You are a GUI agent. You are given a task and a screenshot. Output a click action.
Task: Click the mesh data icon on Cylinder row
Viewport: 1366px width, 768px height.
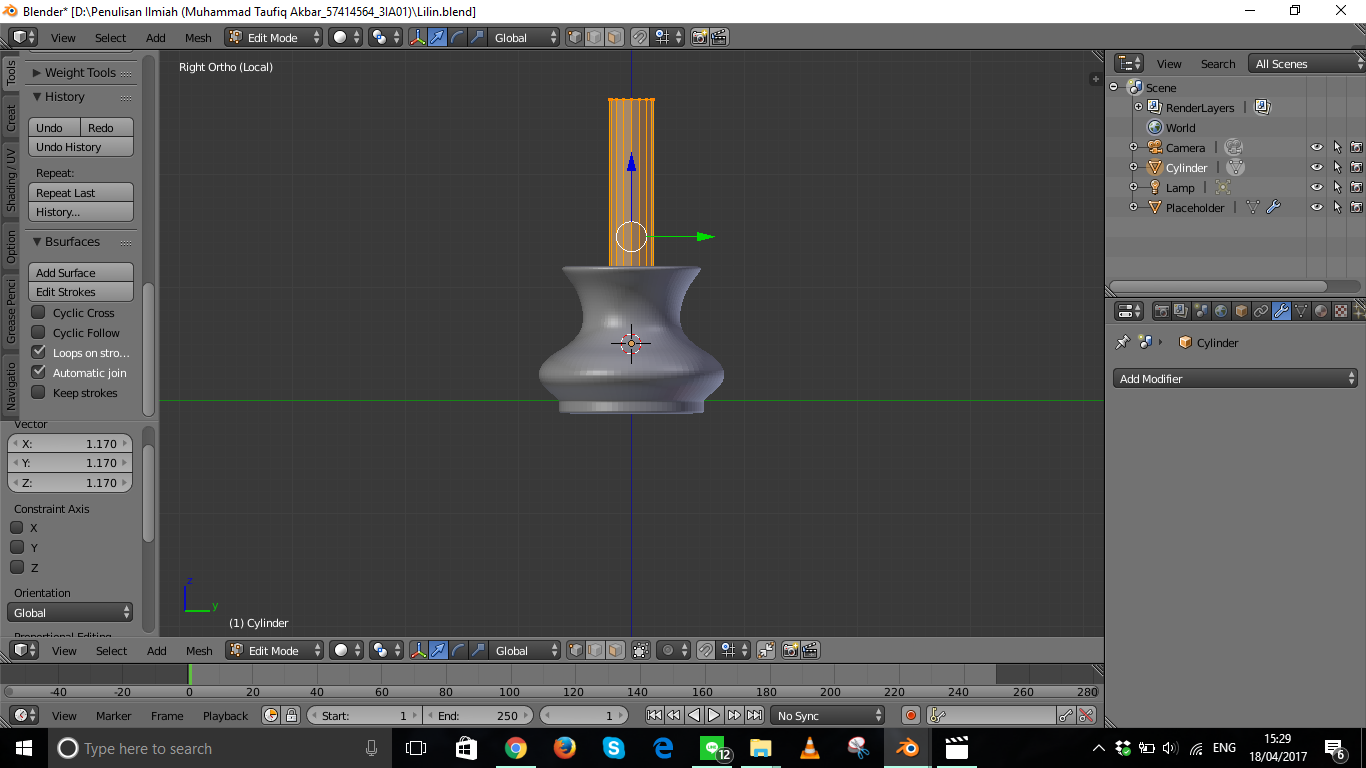[x=1235, y=167]
